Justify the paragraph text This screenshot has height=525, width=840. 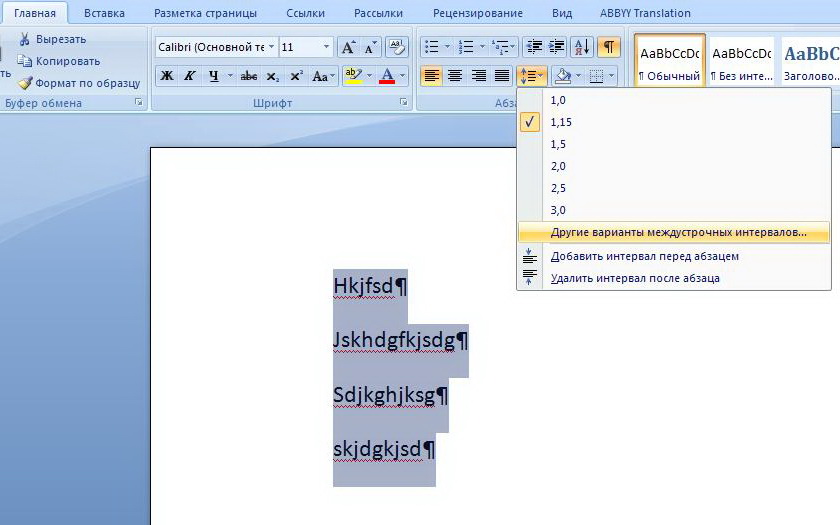pyautogui.click(x=501, y=76)
